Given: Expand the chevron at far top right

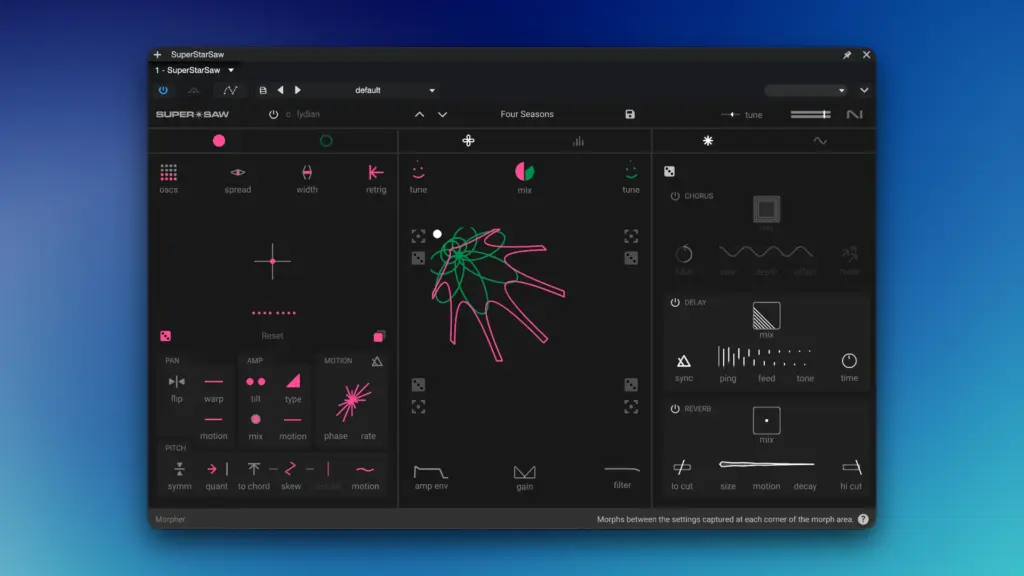Looking at the screenshot, I should 864,90.
